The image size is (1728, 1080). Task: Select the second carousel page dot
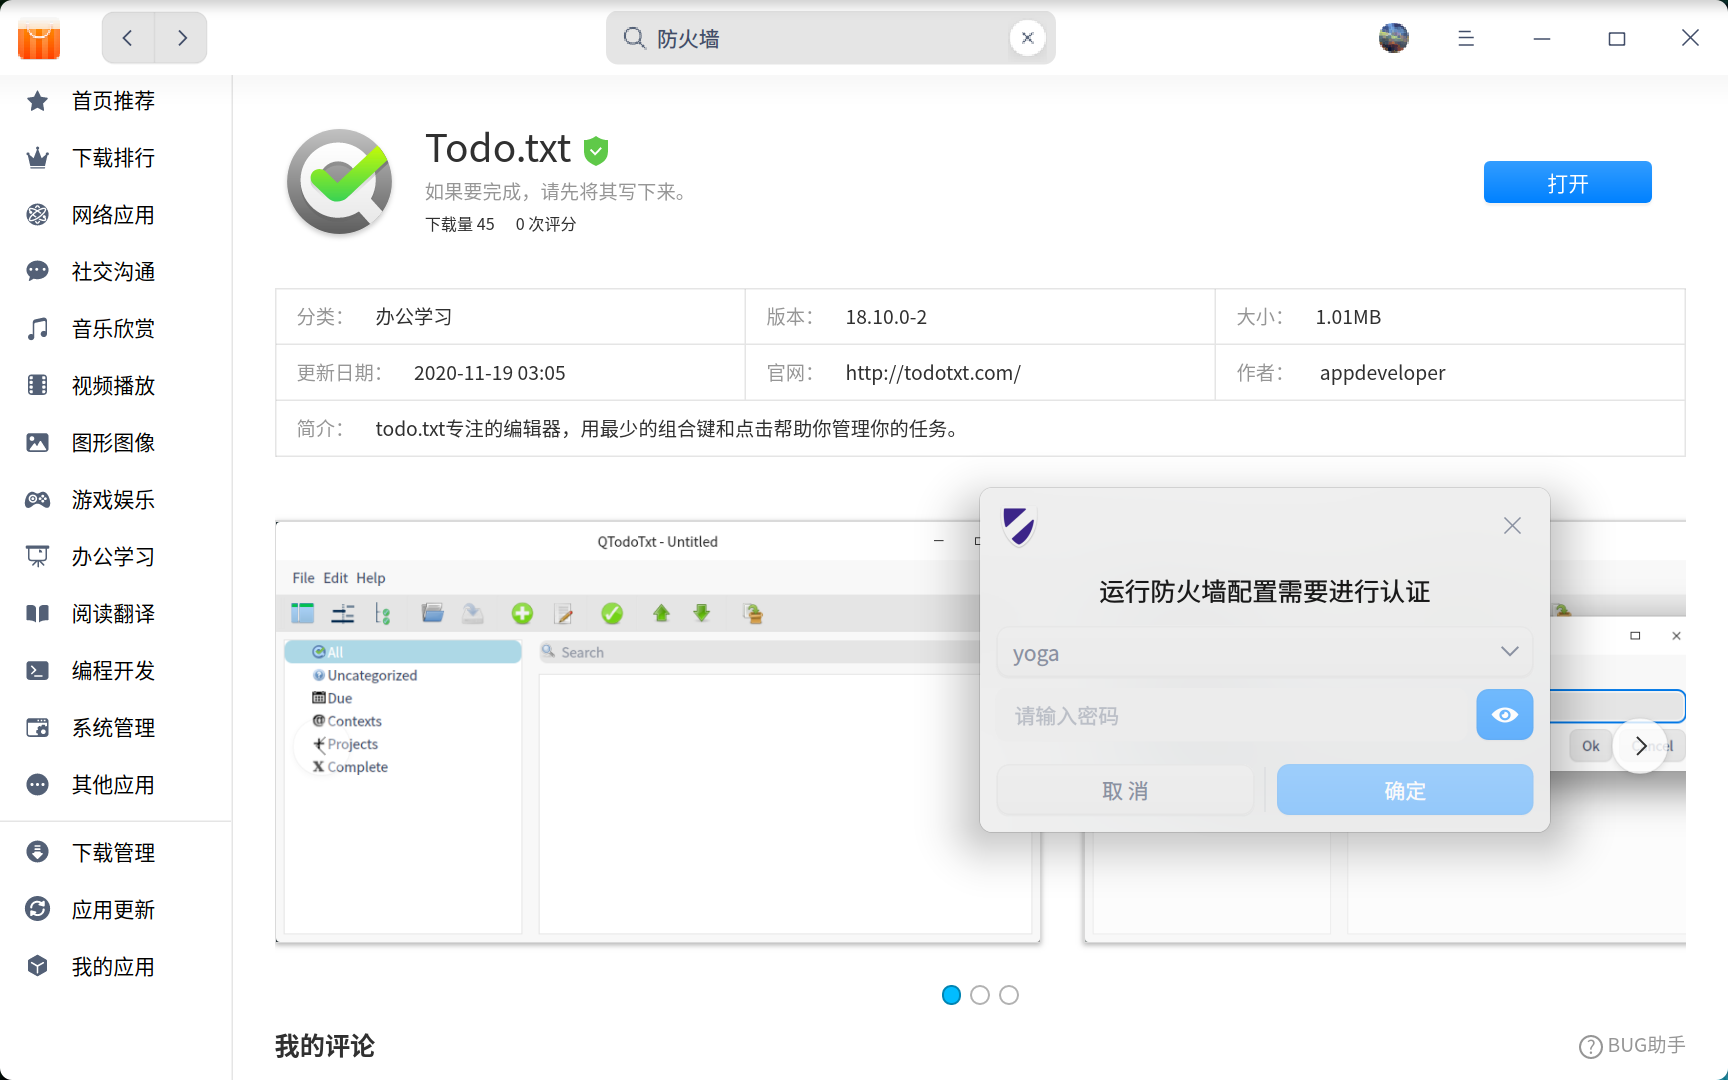[x=980, y=995]
